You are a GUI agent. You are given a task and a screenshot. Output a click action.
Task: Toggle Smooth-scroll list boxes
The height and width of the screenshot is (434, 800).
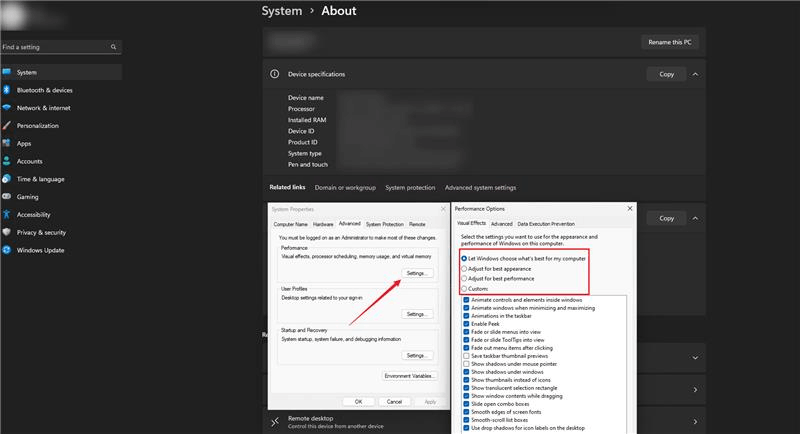point(466,420)
